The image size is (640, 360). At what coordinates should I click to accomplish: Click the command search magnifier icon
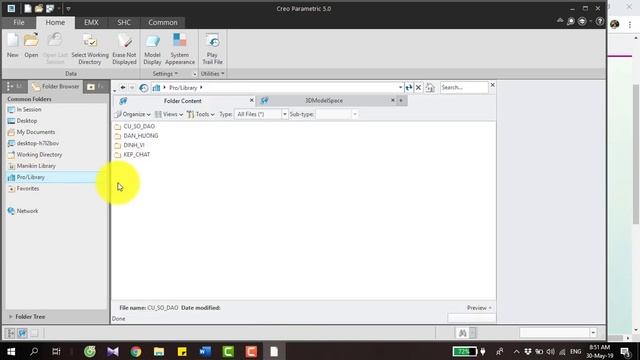(571, 21)
